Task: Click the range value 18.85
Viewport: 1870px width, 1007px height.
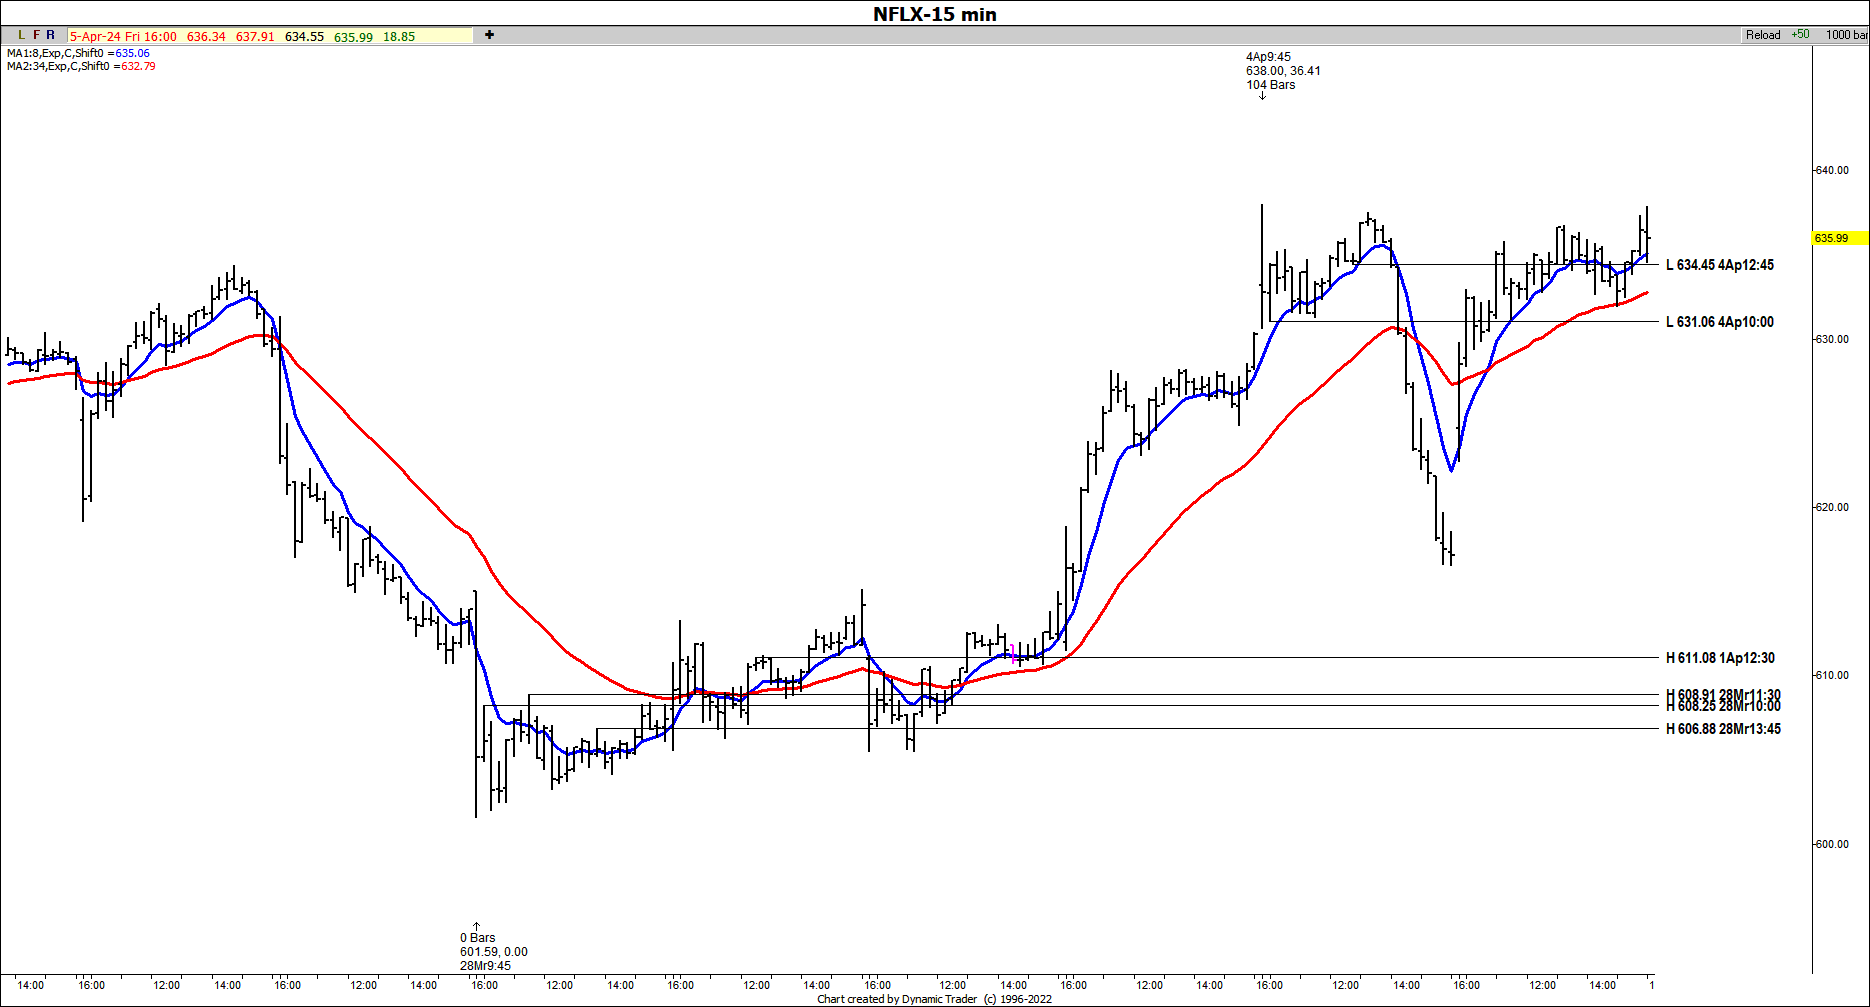Action: 399,37
